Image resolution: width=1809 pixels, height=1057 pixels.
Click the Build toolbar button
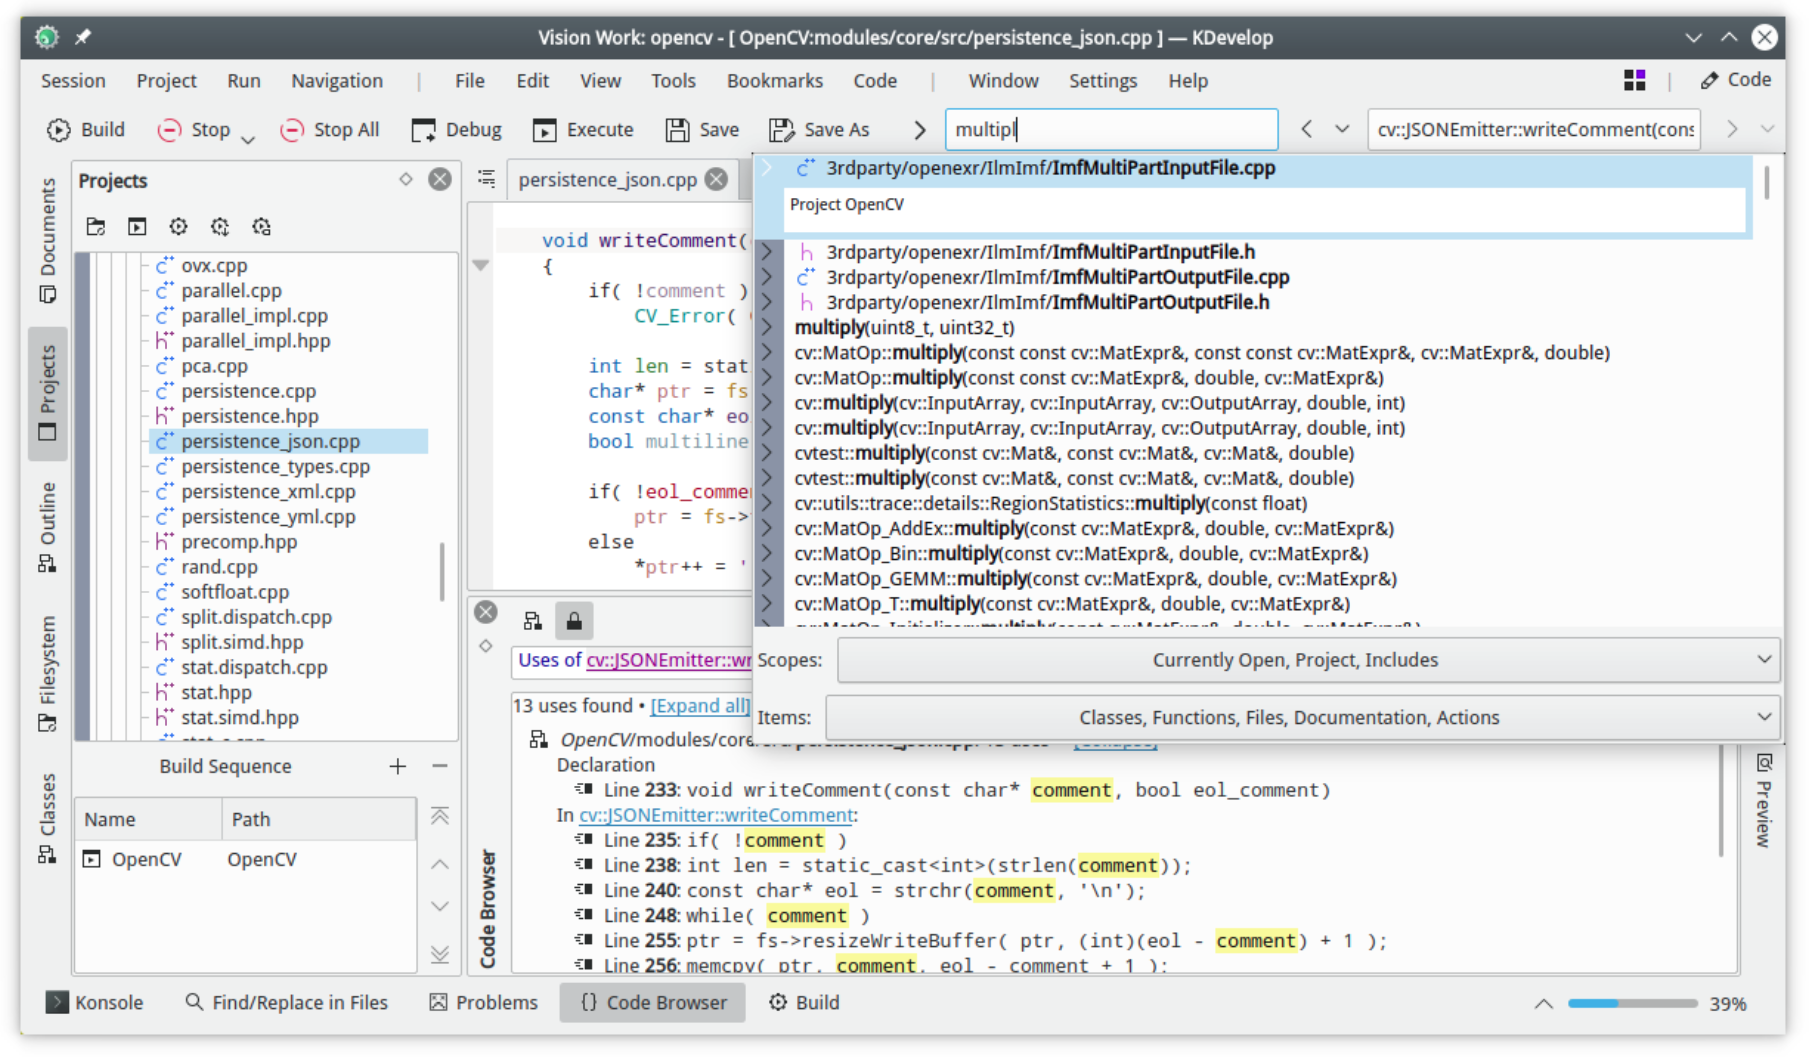[x=86, y=130]
